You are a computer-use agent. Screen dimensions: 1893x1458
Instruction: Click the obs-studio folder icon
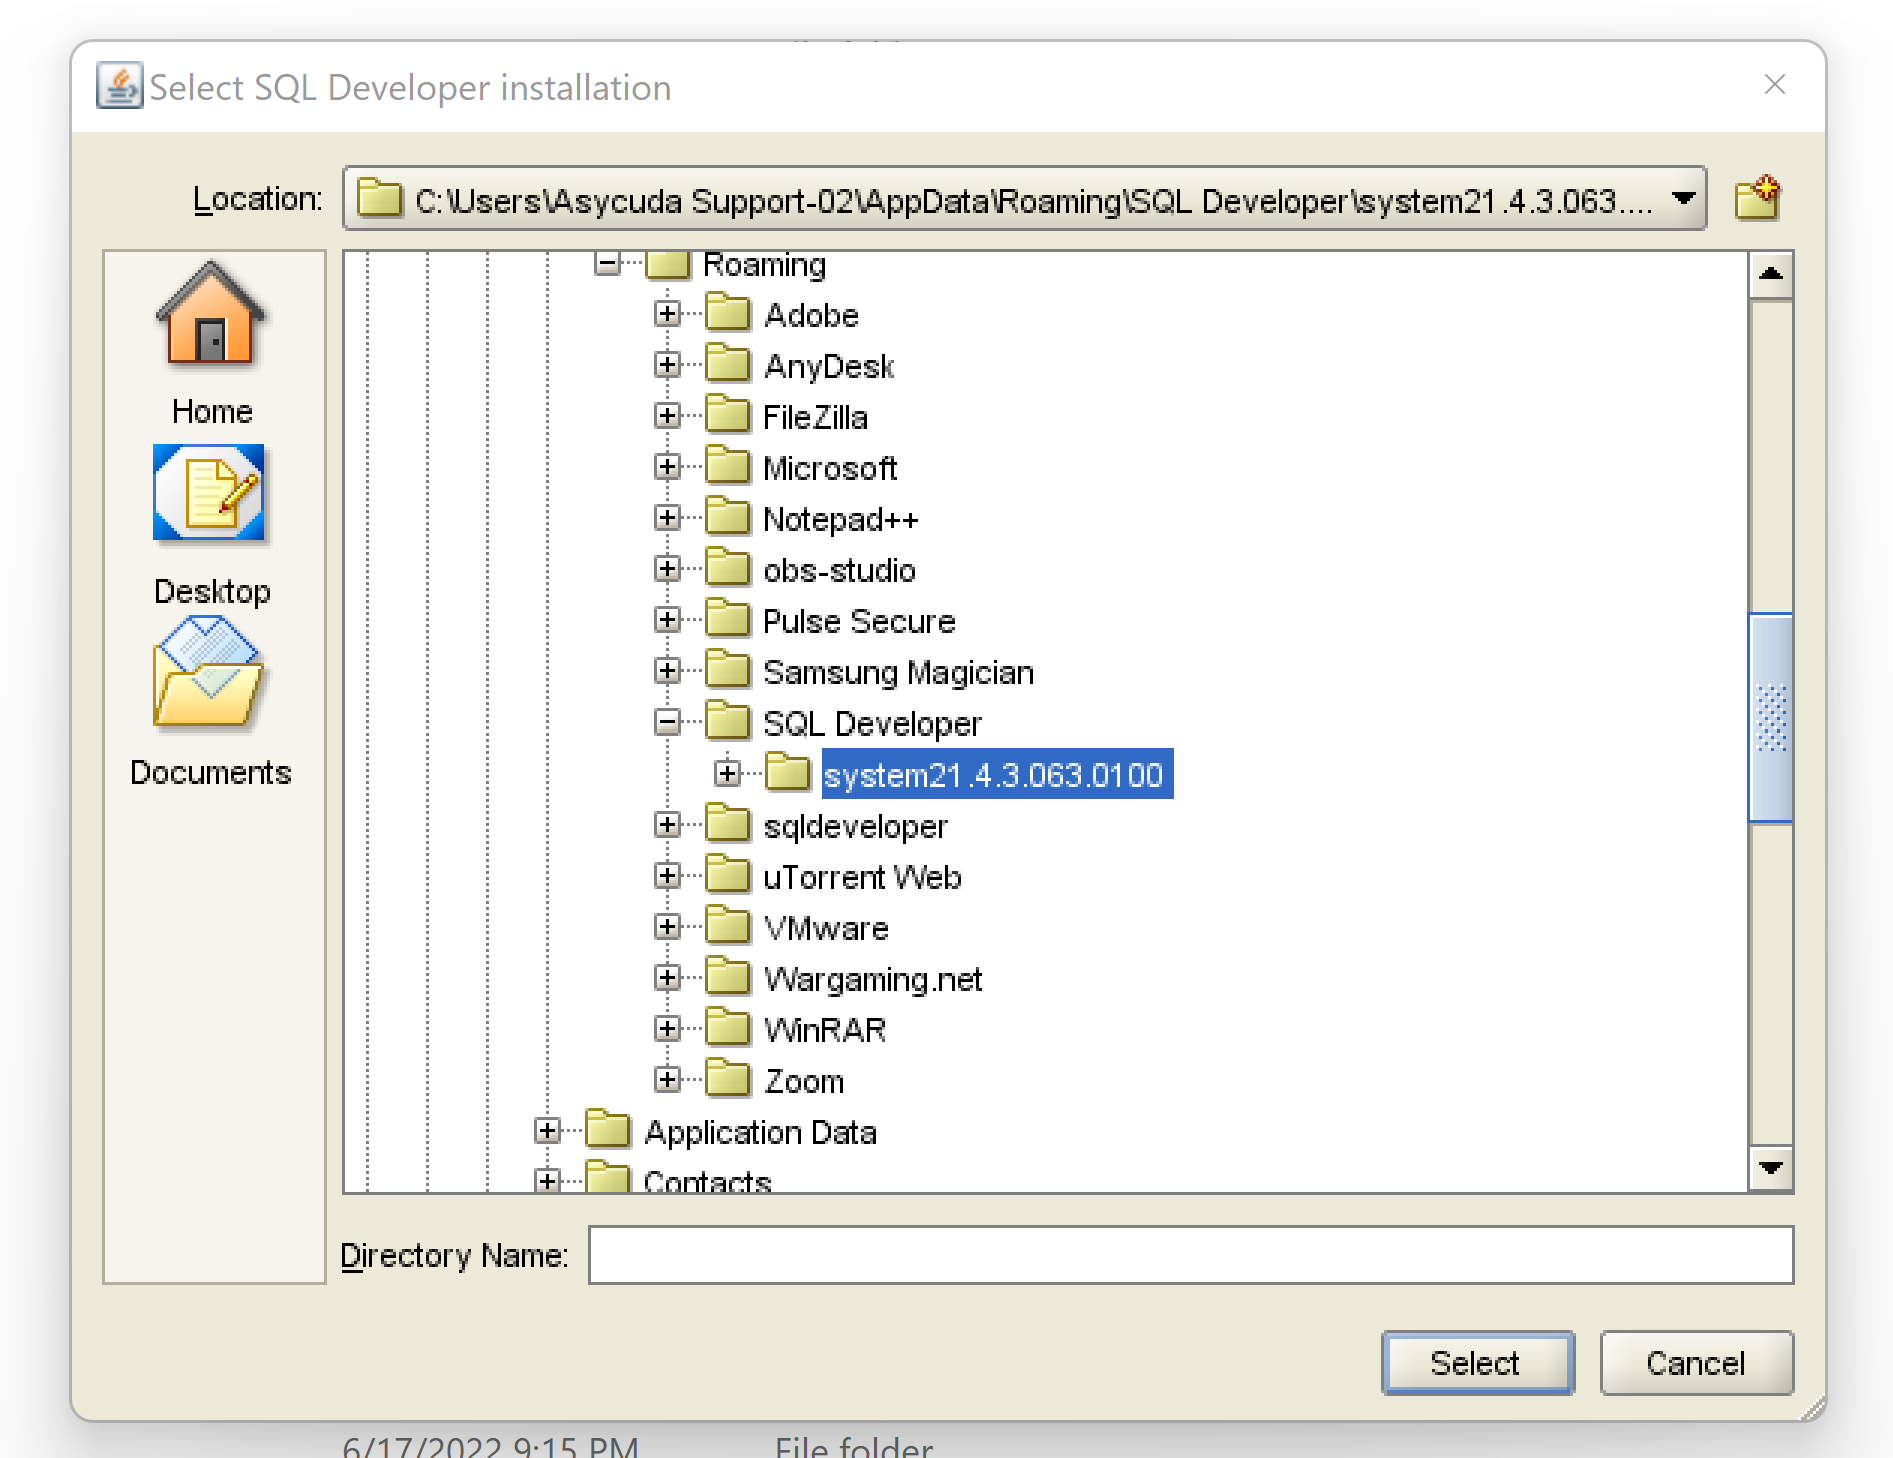(727, 568)
